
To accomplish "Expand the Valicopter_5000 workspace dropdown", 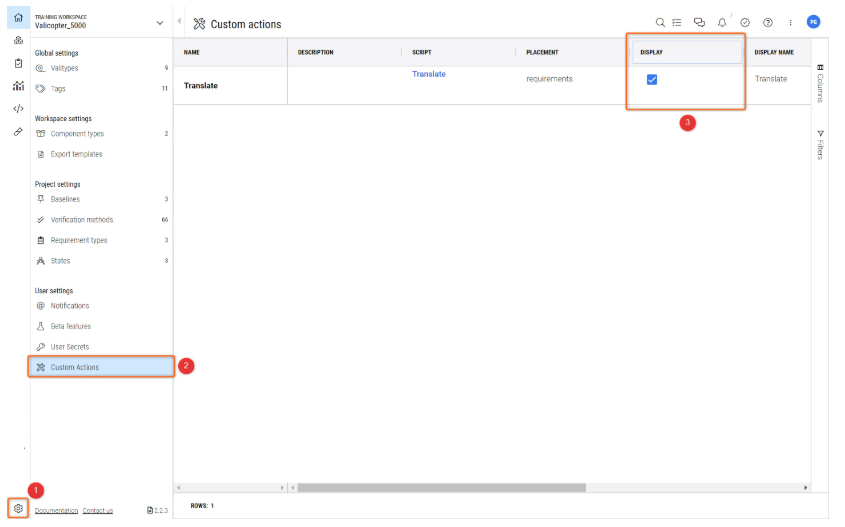I will pyautogui.click(x=160, y=23).
